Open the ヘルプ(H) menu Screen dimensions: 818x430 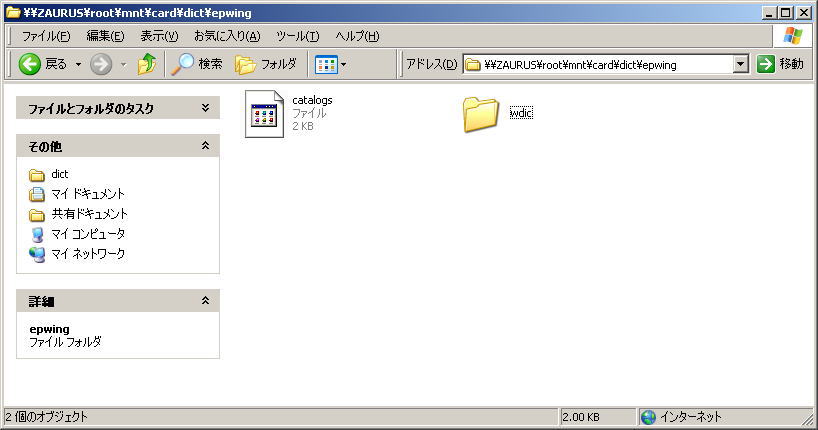[x=357, y=36]
